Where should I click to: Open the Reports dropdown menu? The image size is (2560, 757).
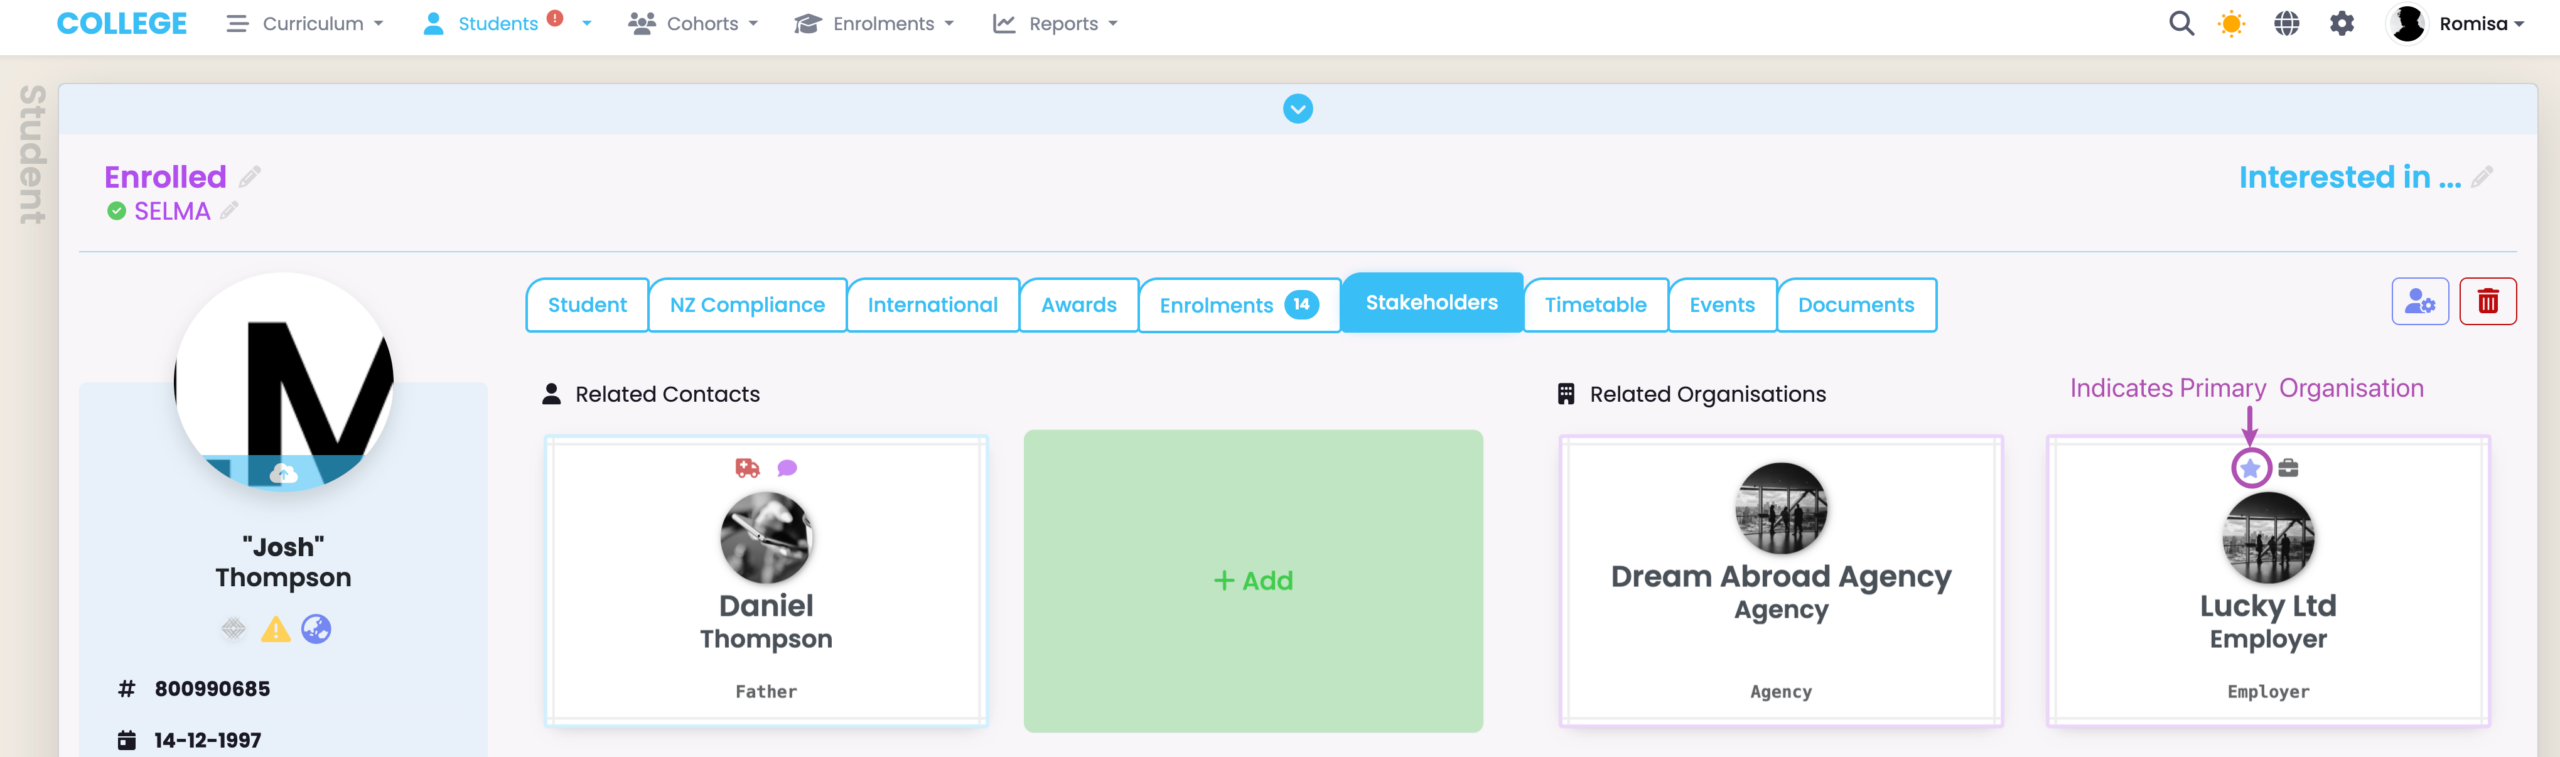tap(1055, 23)
